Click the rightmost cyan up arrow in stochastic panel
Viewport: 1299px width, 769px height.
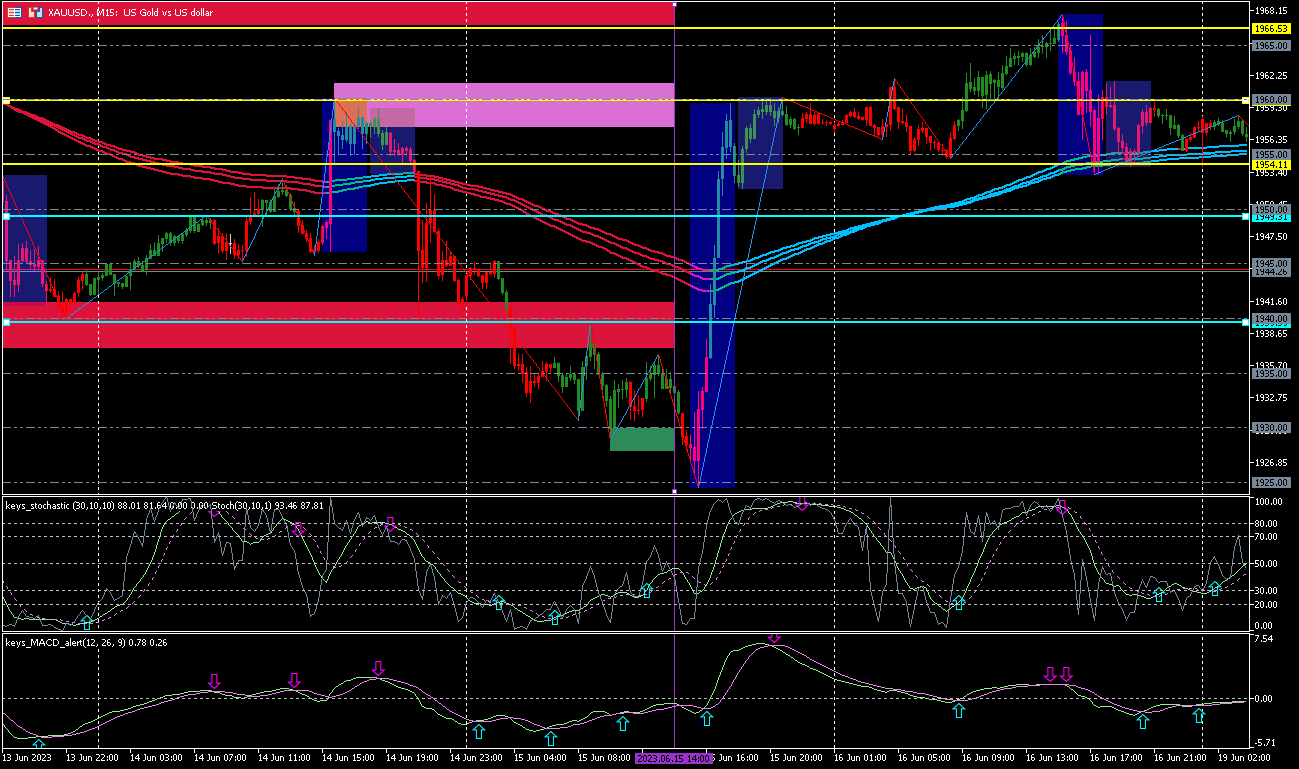(1215, 589)
